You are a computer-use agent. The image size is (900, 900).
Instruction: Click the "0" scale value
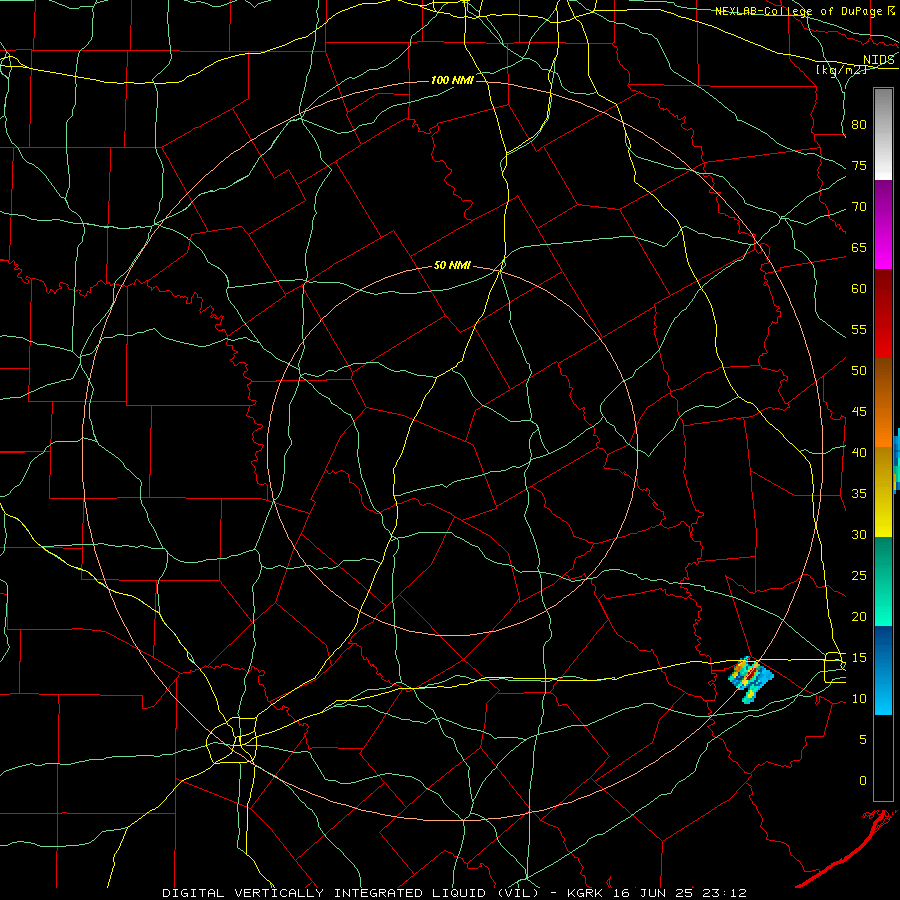pyautogui.click(x=863, y=781)
